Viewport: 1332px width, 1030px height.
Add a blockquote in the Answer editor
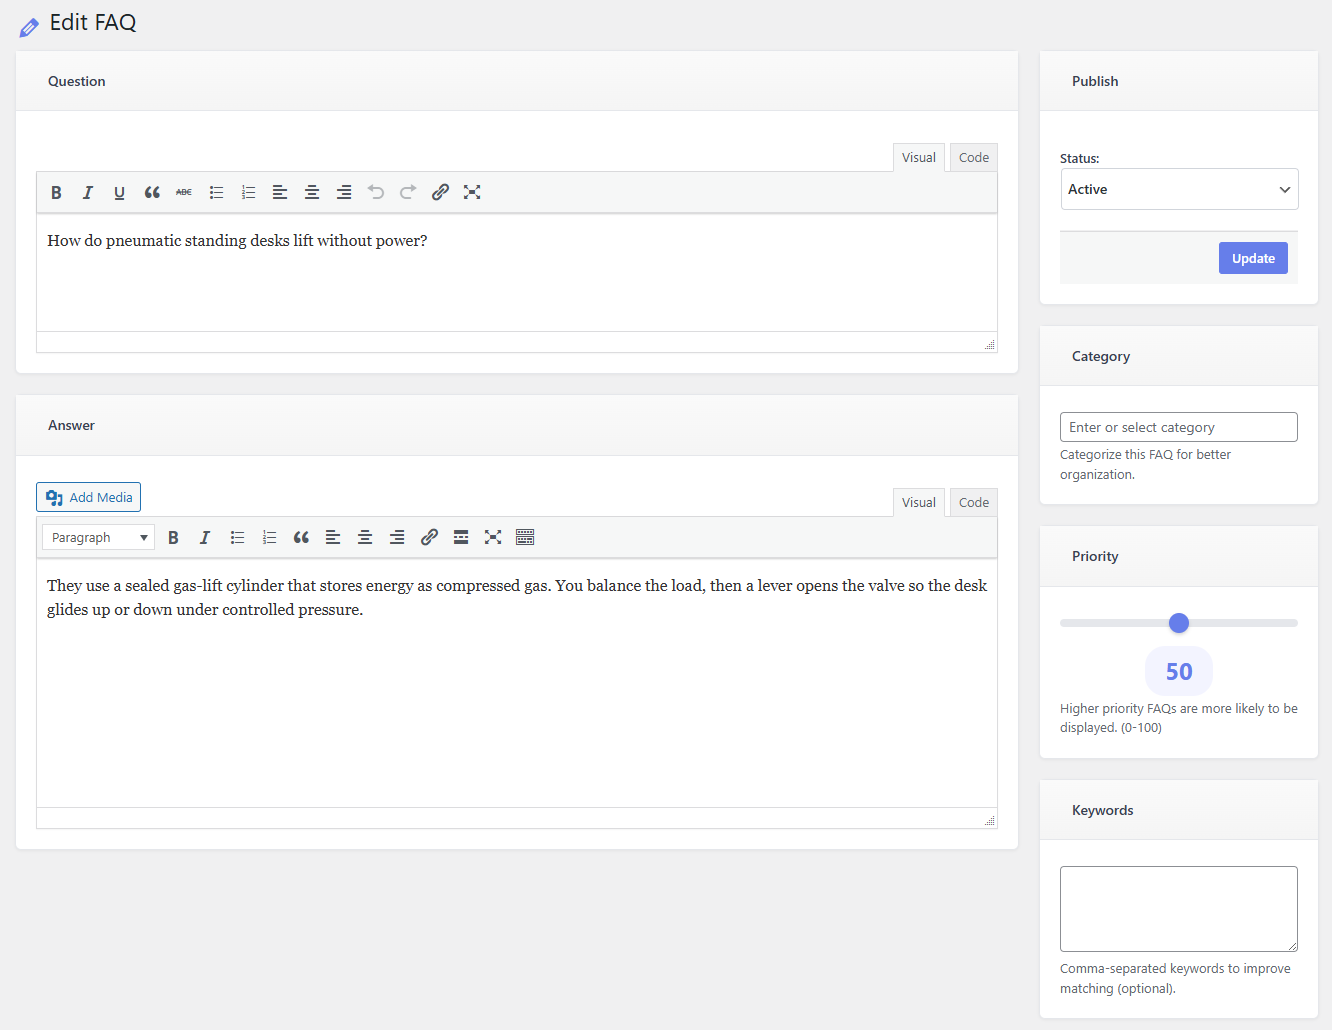[301, 537]
